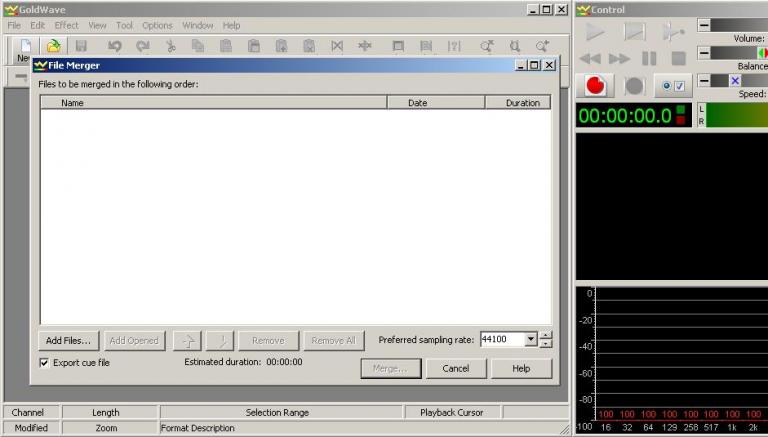Open the Options menu
The height and width of the screenshot is (437, 768).
(x=157, y=25)
